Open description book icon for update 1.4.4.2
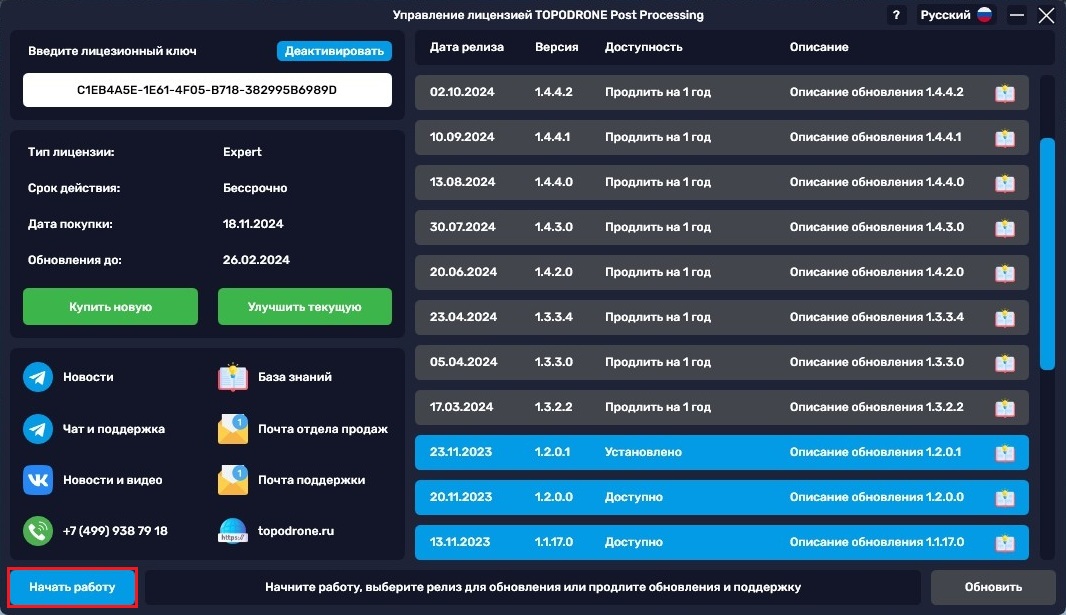The image size is (1066, 615). click(x=1005, y=92)
